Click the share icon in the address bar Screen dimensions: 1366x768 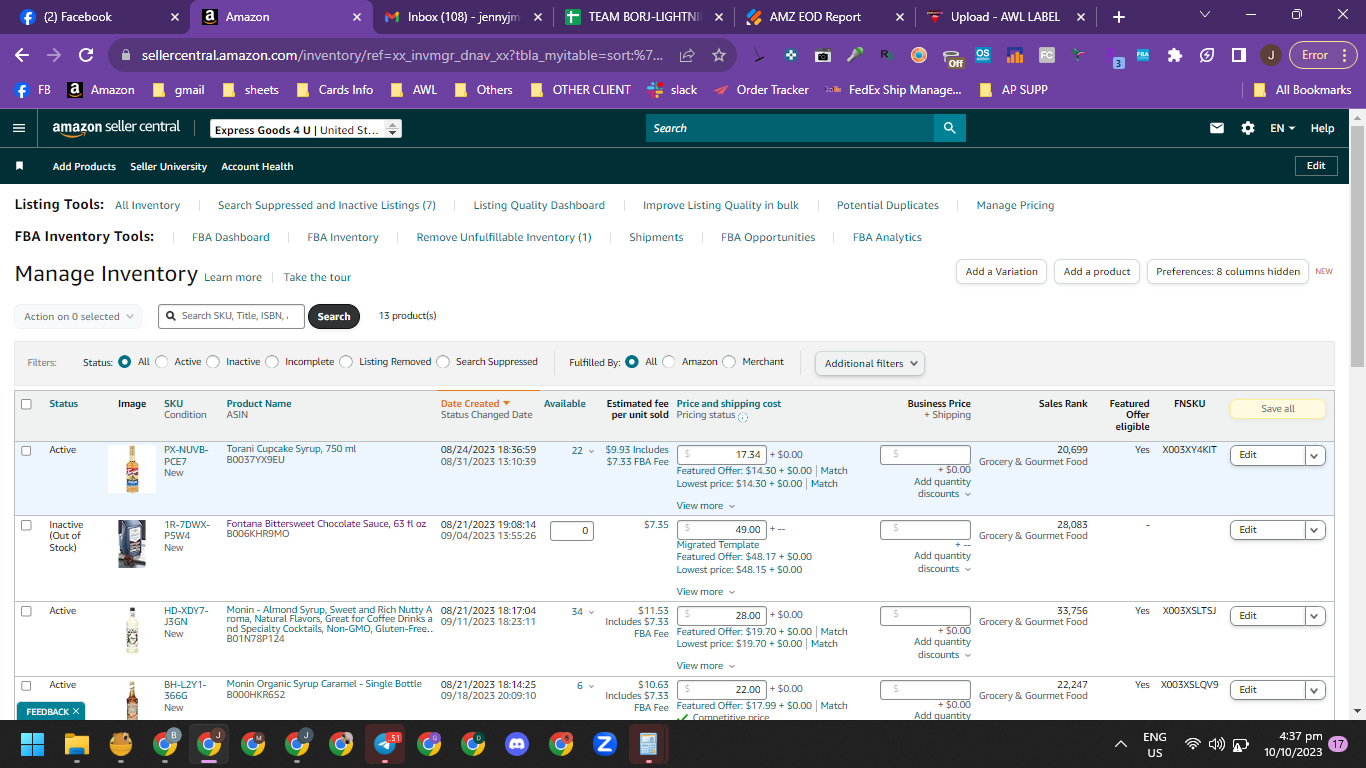tap(687, 55)
